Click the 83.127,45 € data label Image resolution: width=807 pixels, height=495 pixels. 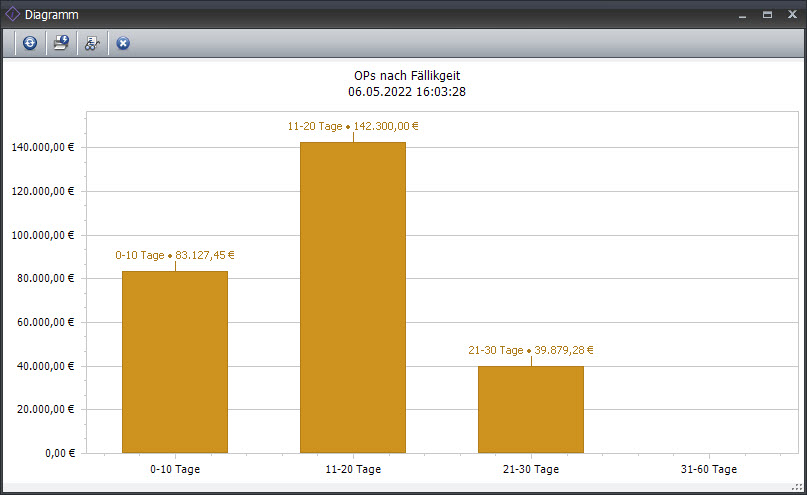pos(175,255)
